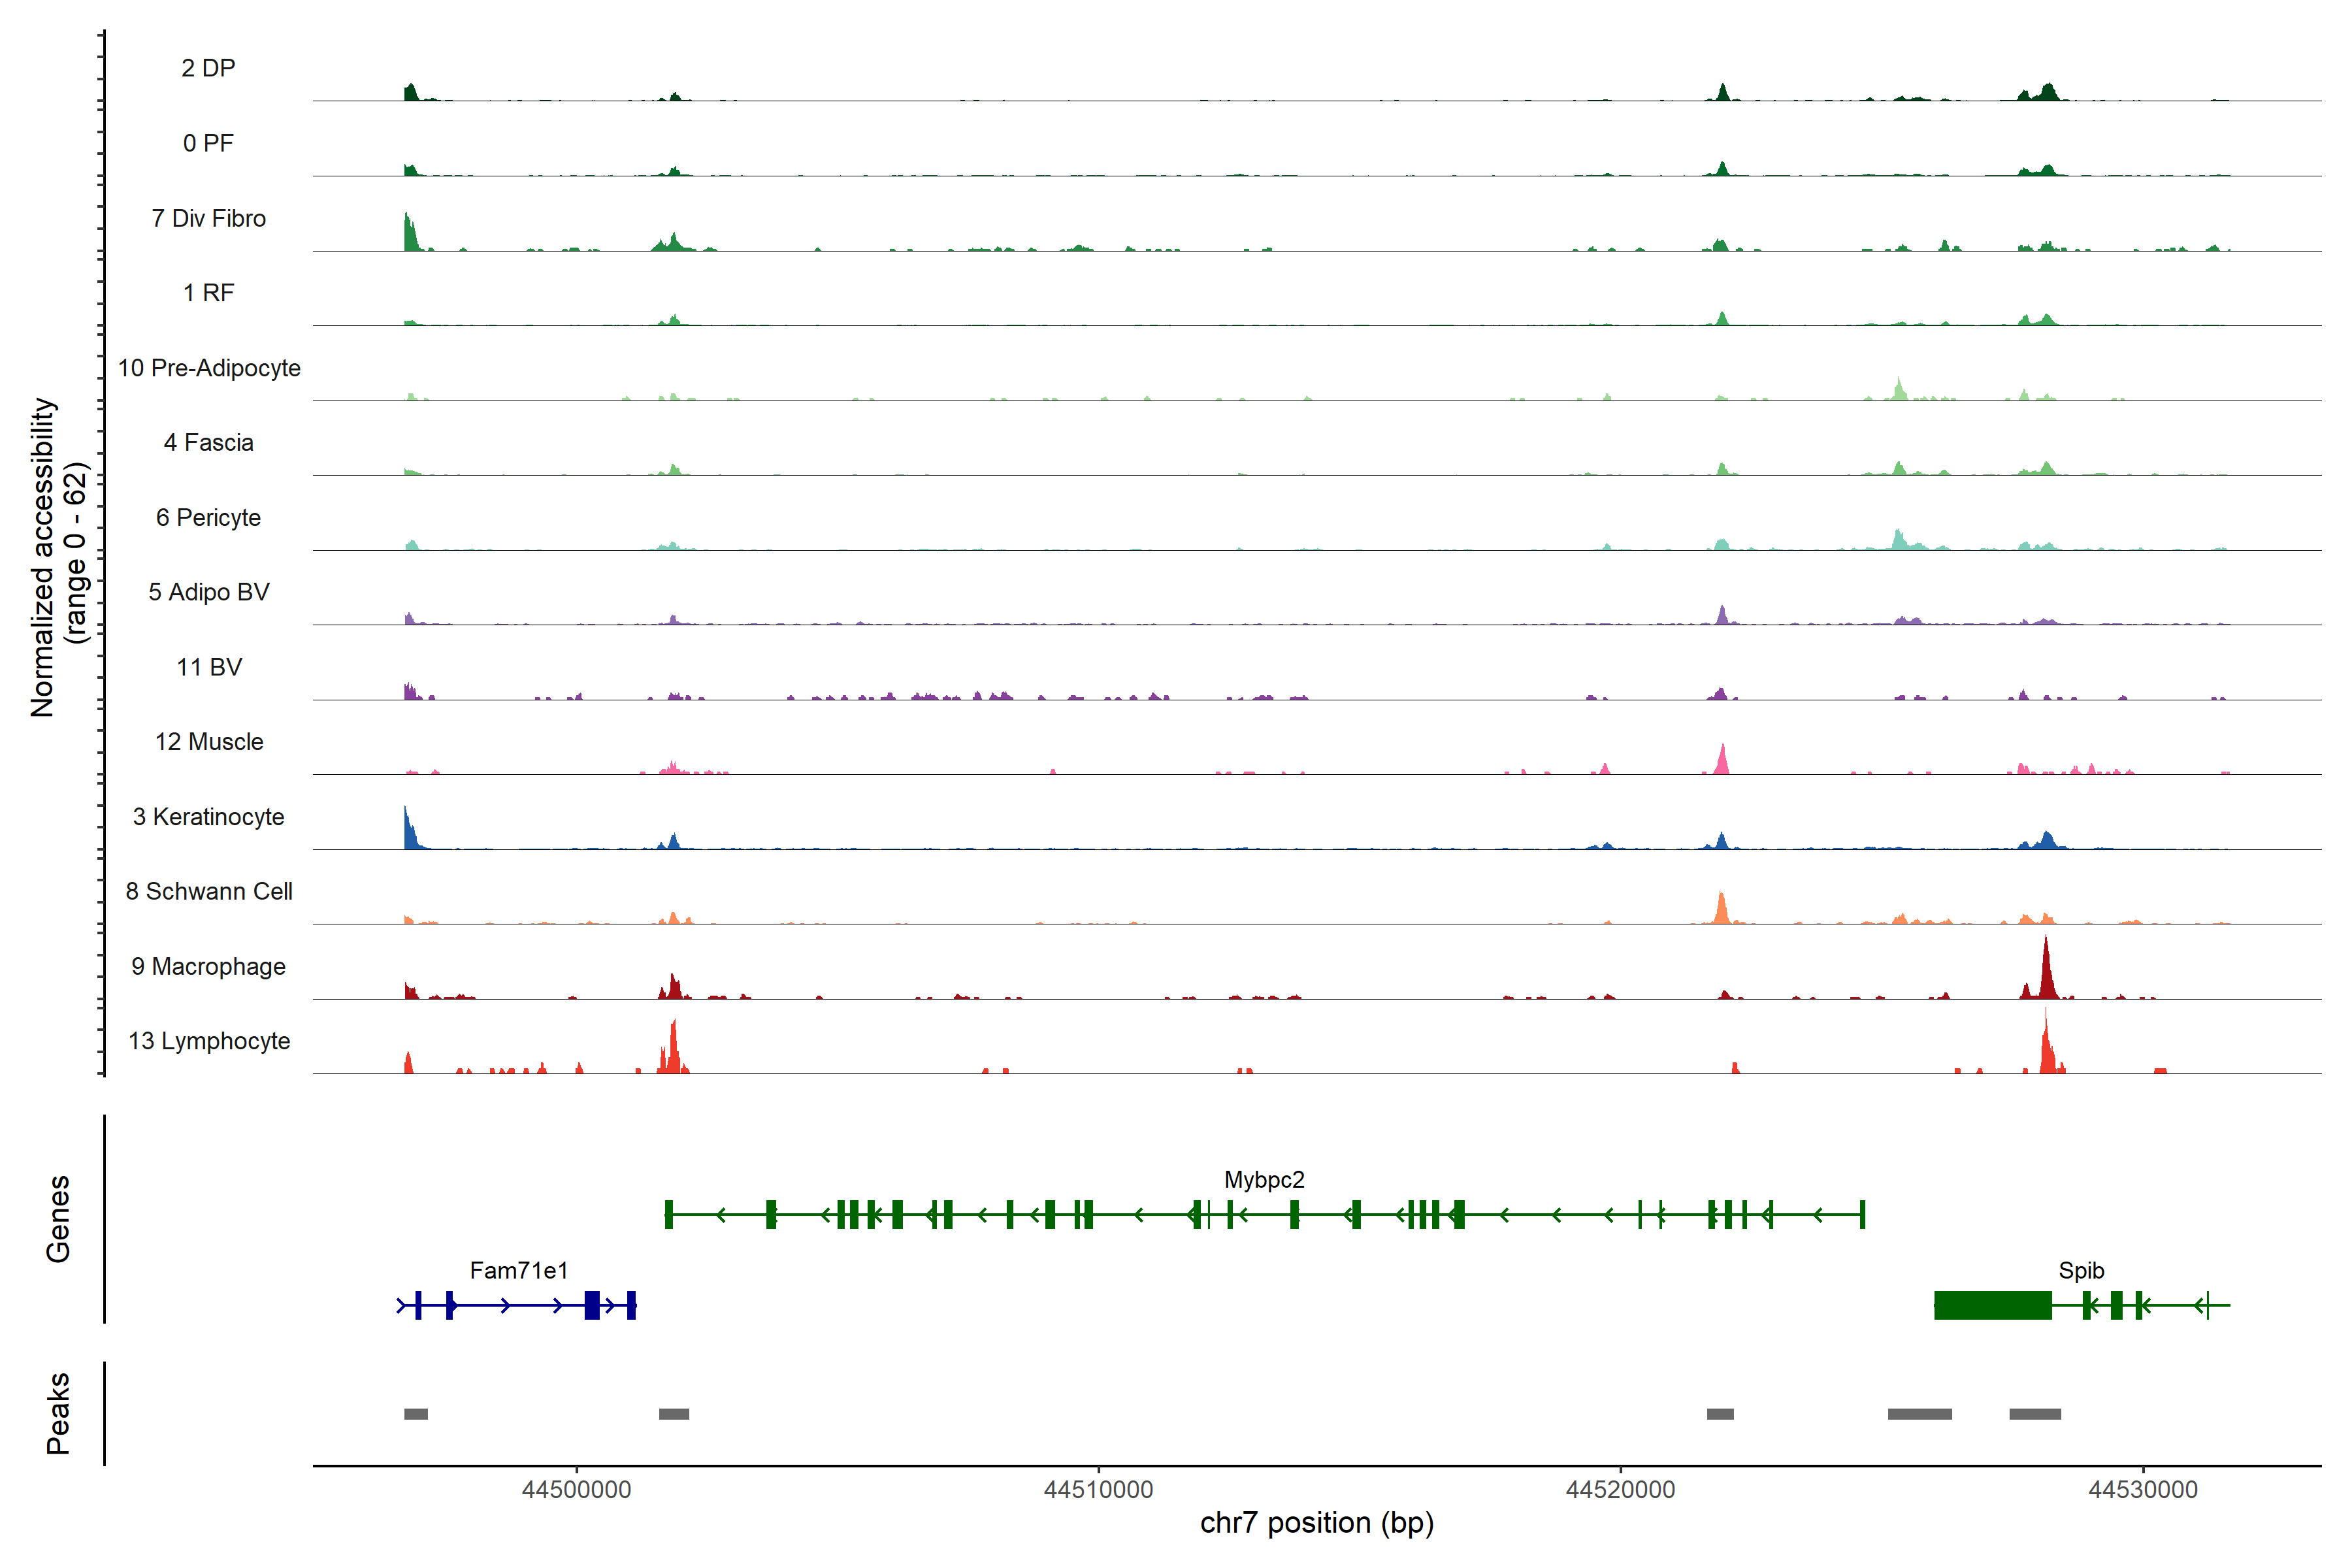Click the chr7 position (bp) axis title
Image resolution: width=2352 pixels, height=1568 pixels.
pos(1316,1523)
